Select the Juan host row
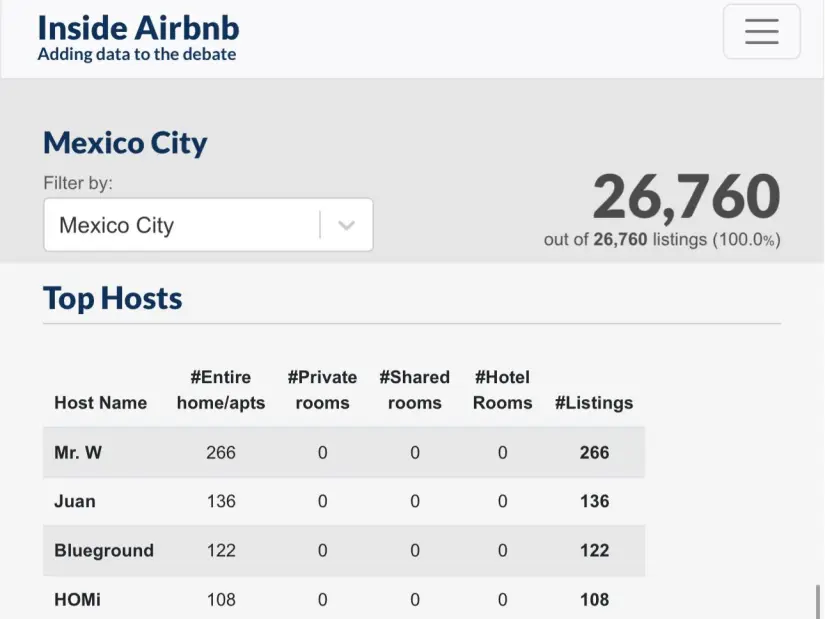 [x=75, y=501]
